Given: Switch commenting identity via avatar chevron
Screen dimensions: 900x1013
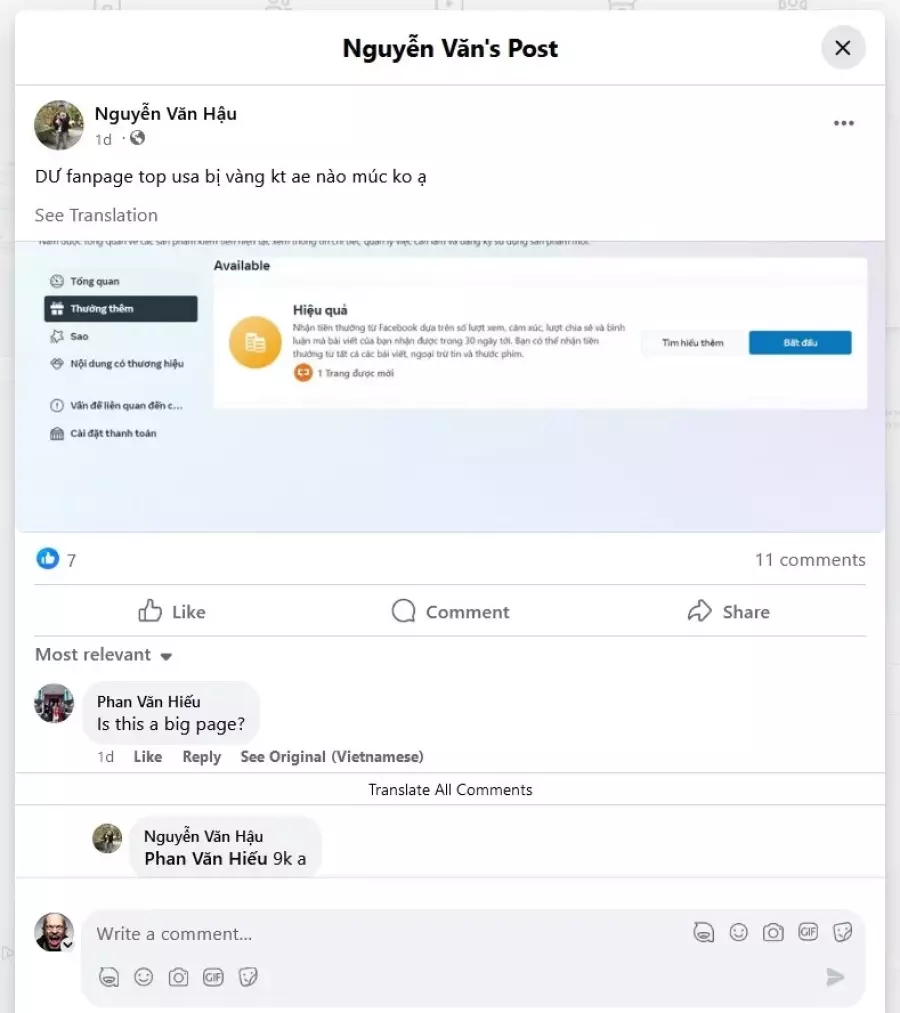Looking at the screenshot, I should click(x=68, y=944).
